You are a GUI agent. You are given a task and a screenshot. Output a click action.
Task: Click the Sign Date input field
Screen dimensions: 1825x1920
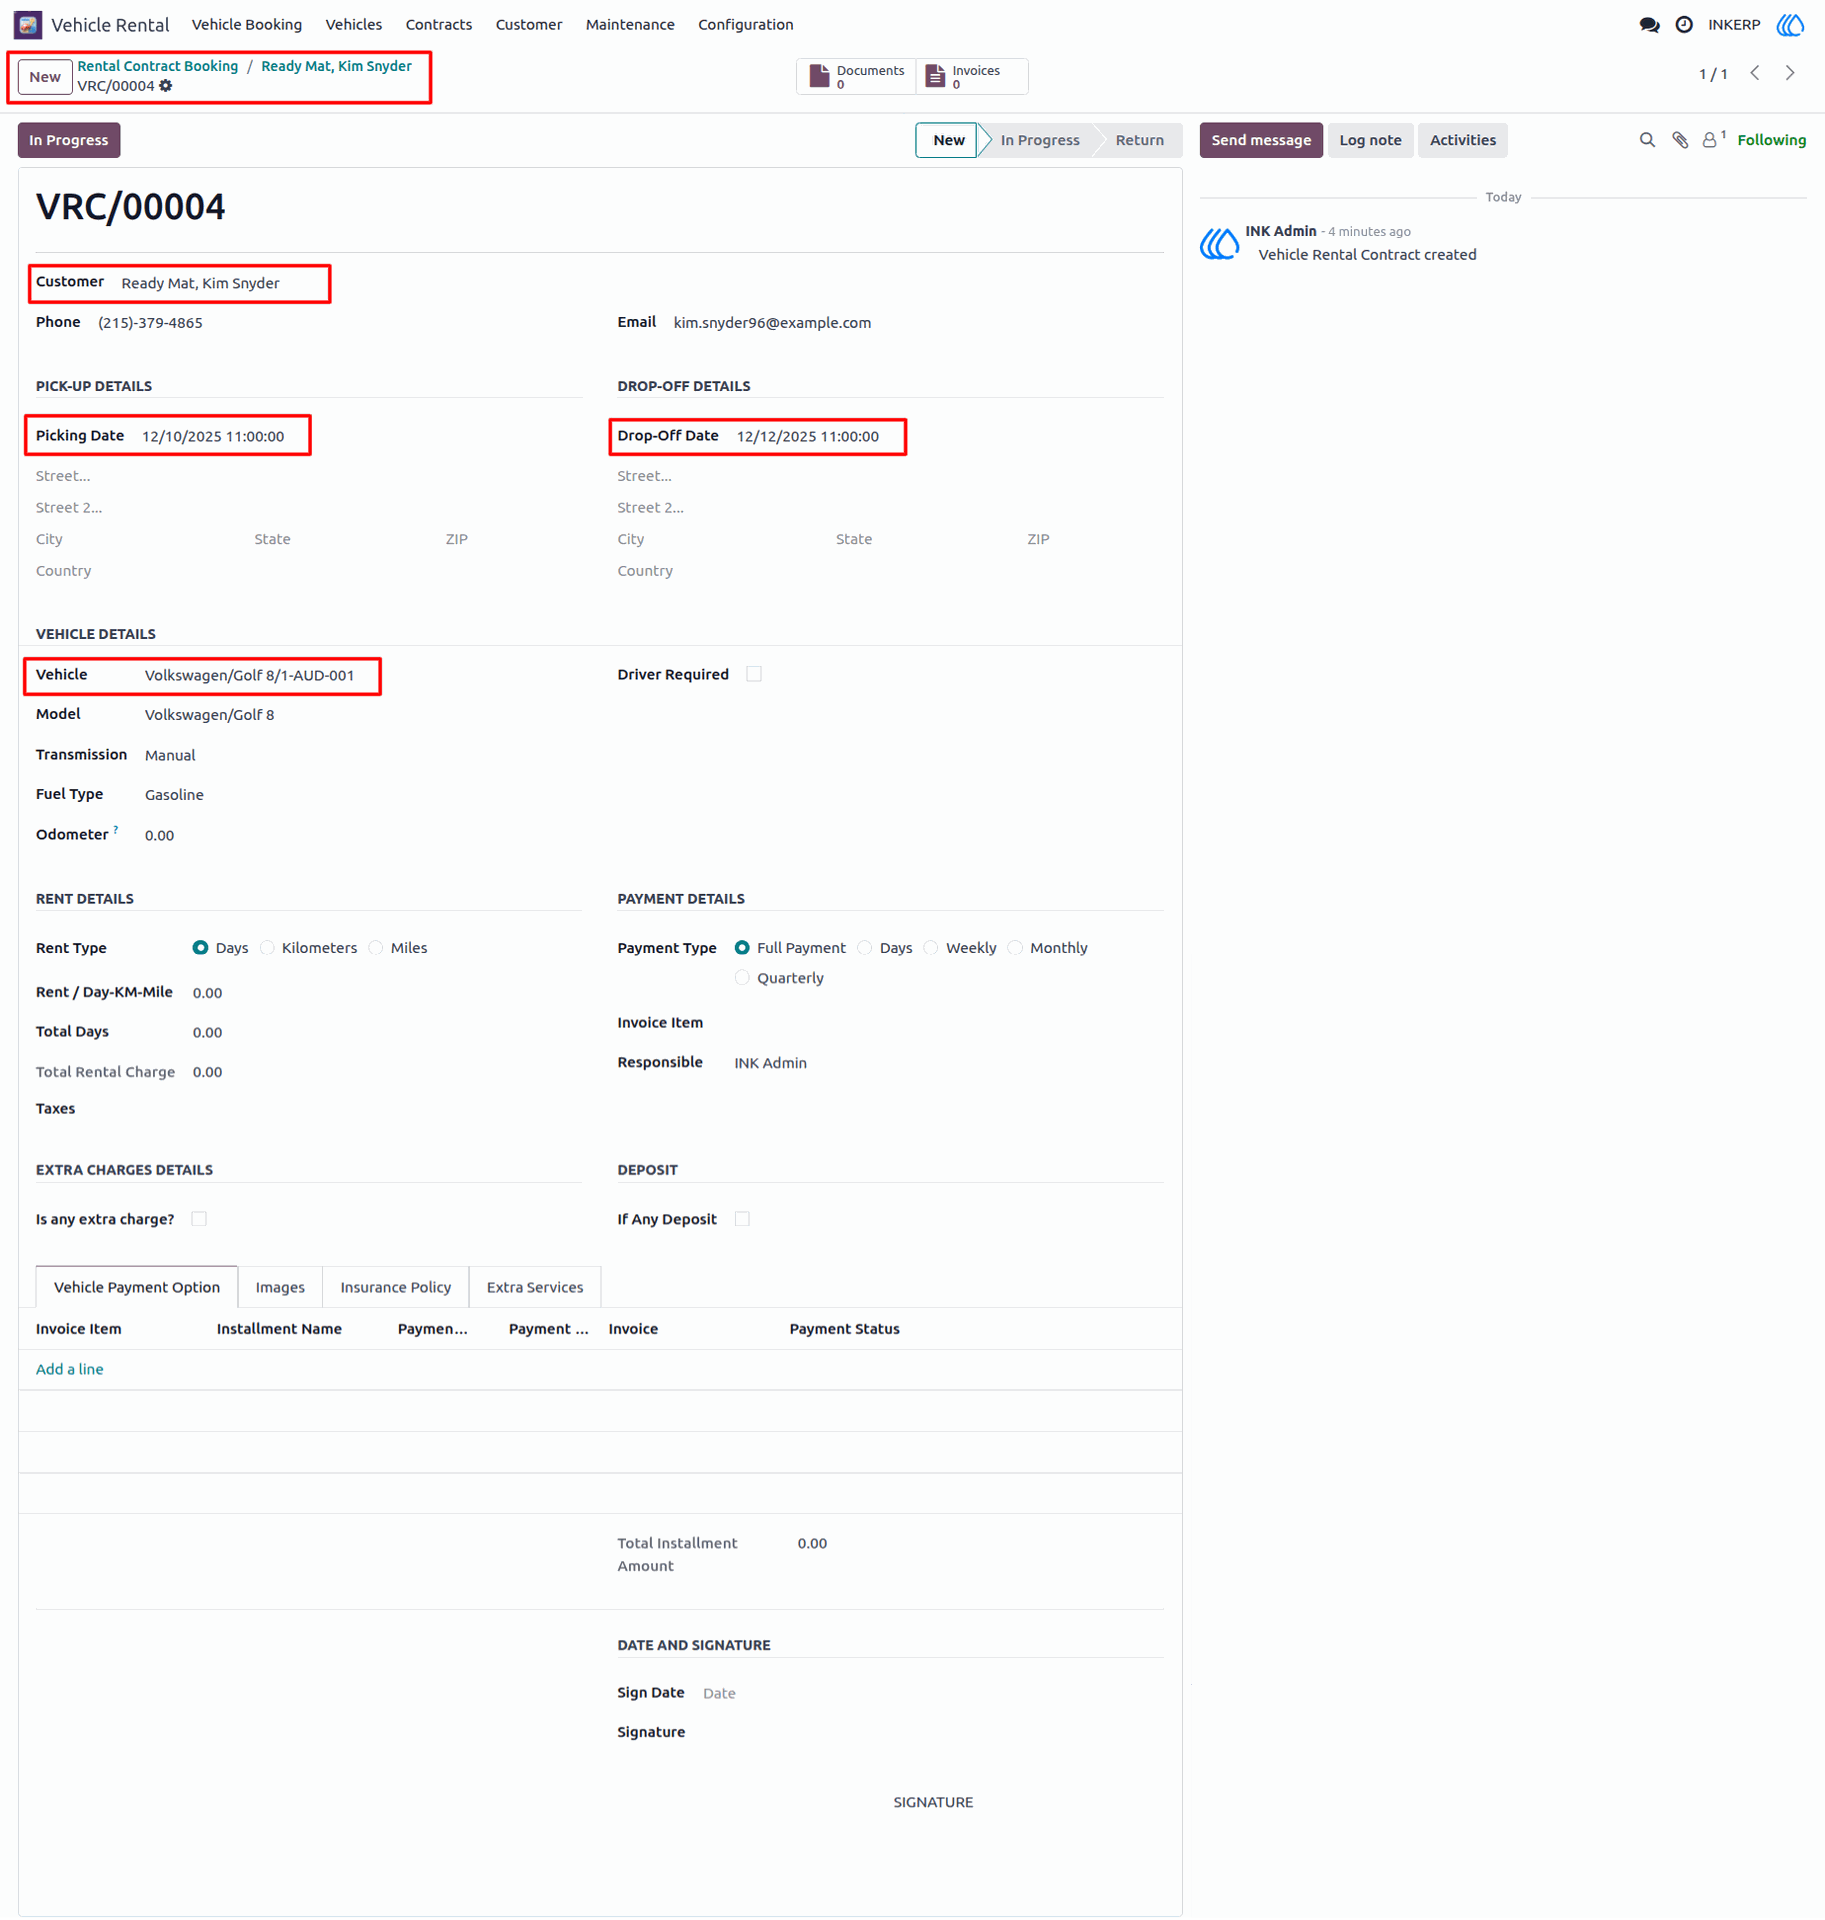click(932, 1693)
